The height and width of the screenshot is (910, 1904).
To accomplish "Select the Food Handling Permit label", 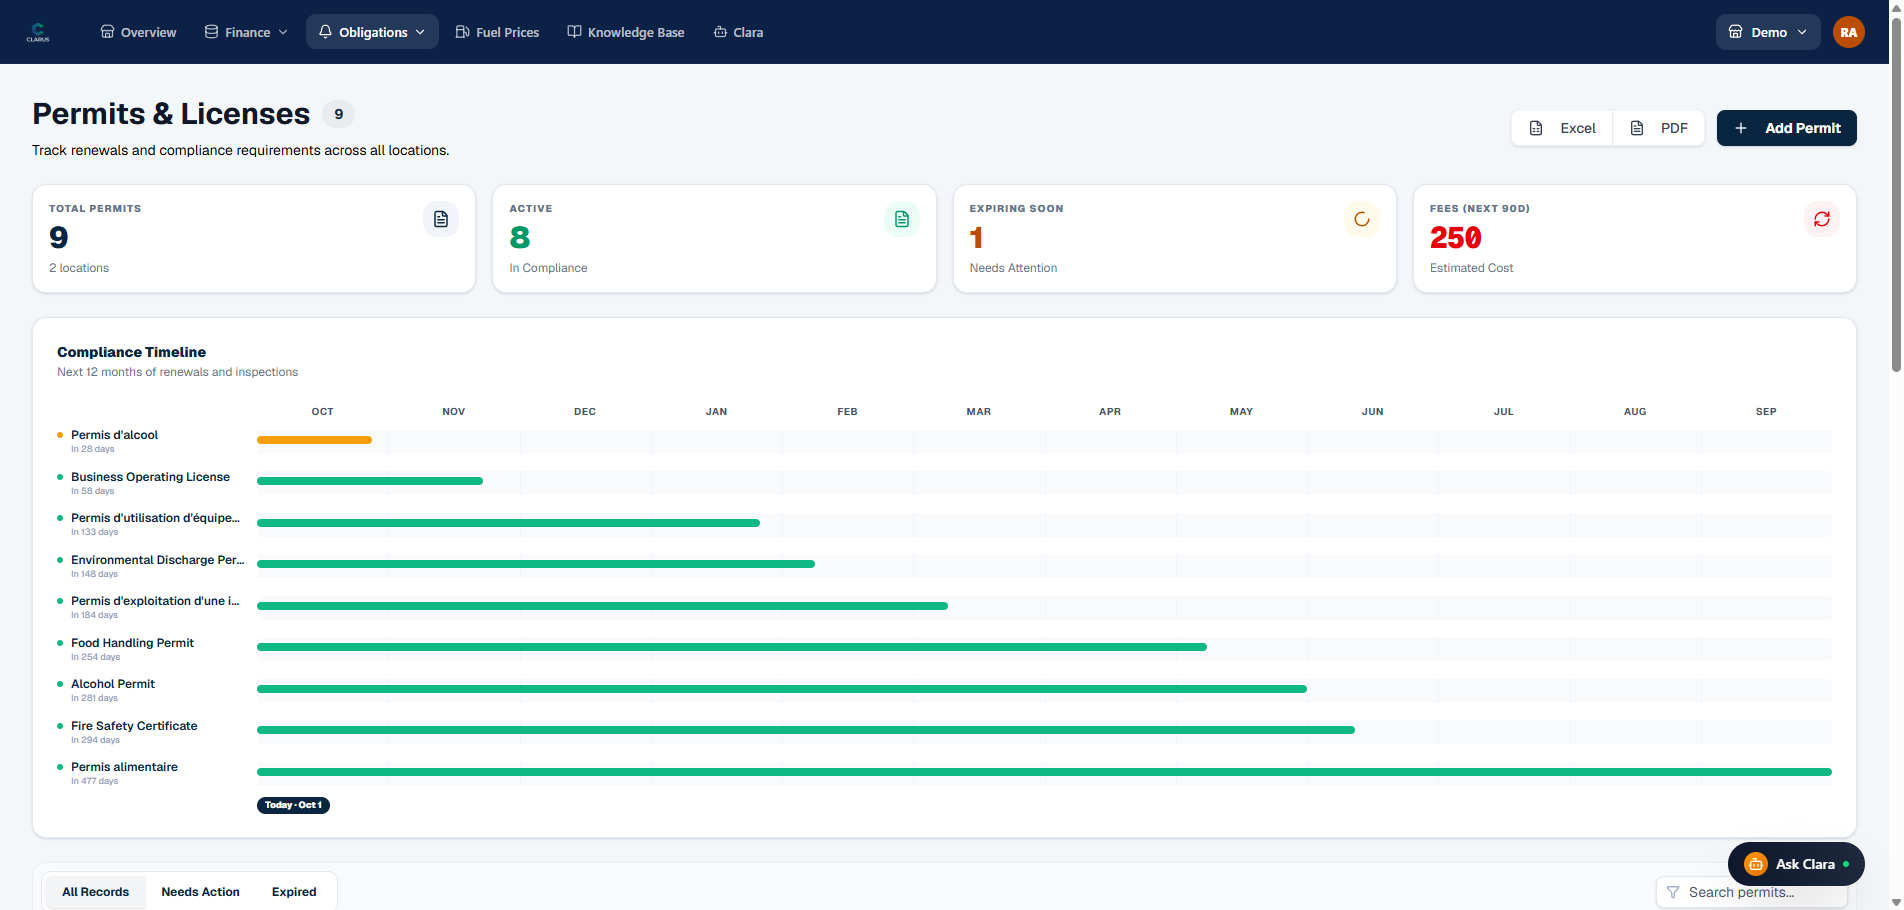I will pyautogui.click(x=132, y=643).
